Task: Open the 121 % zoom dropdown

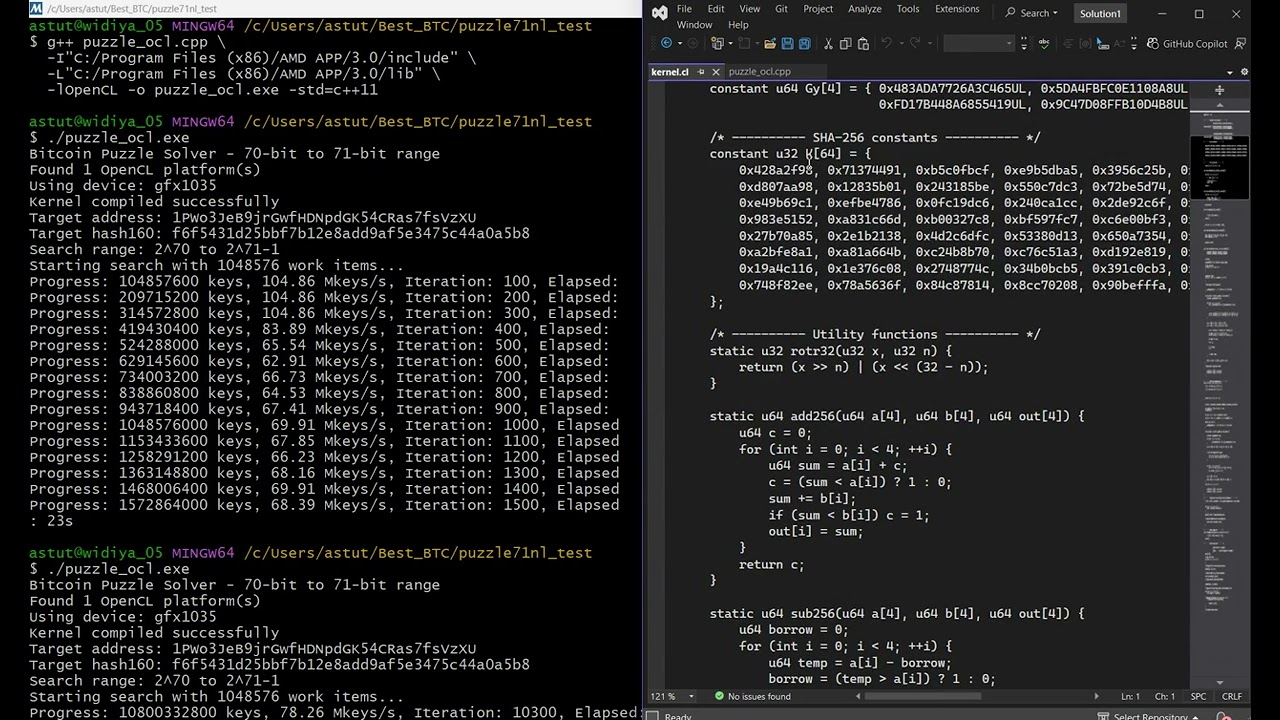Action: pyautogui.click(x=671, y=696)
